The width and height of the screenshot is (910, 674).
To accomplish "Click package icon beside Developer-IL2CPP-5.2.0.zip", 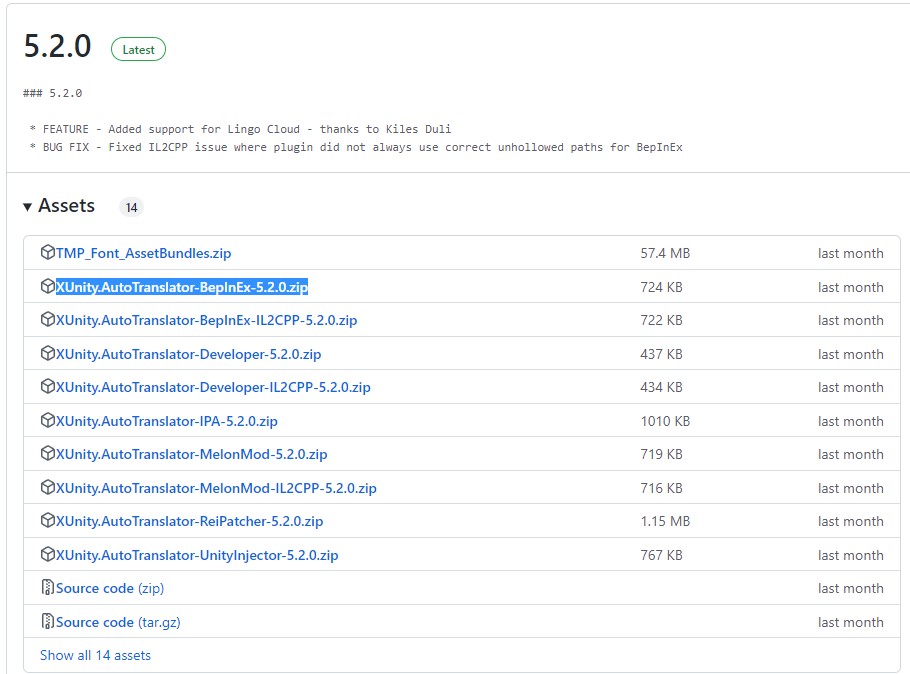I will [x=48, y=387].
